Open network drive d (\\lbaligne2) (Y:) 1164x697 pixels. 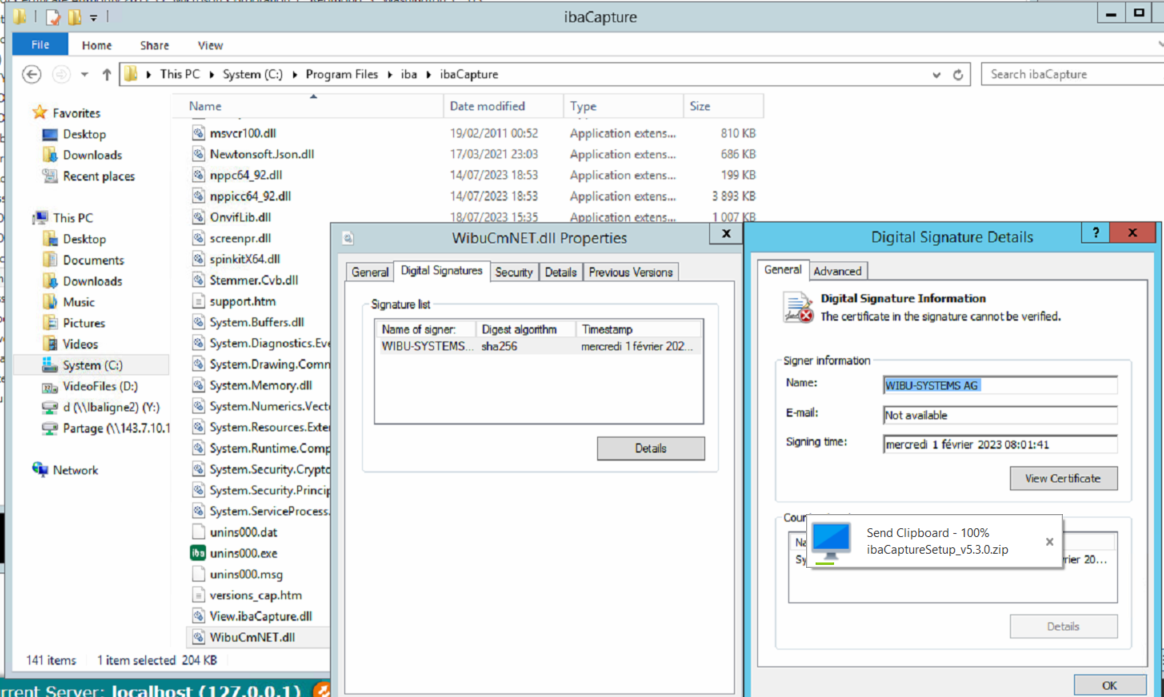click(111, 407)
